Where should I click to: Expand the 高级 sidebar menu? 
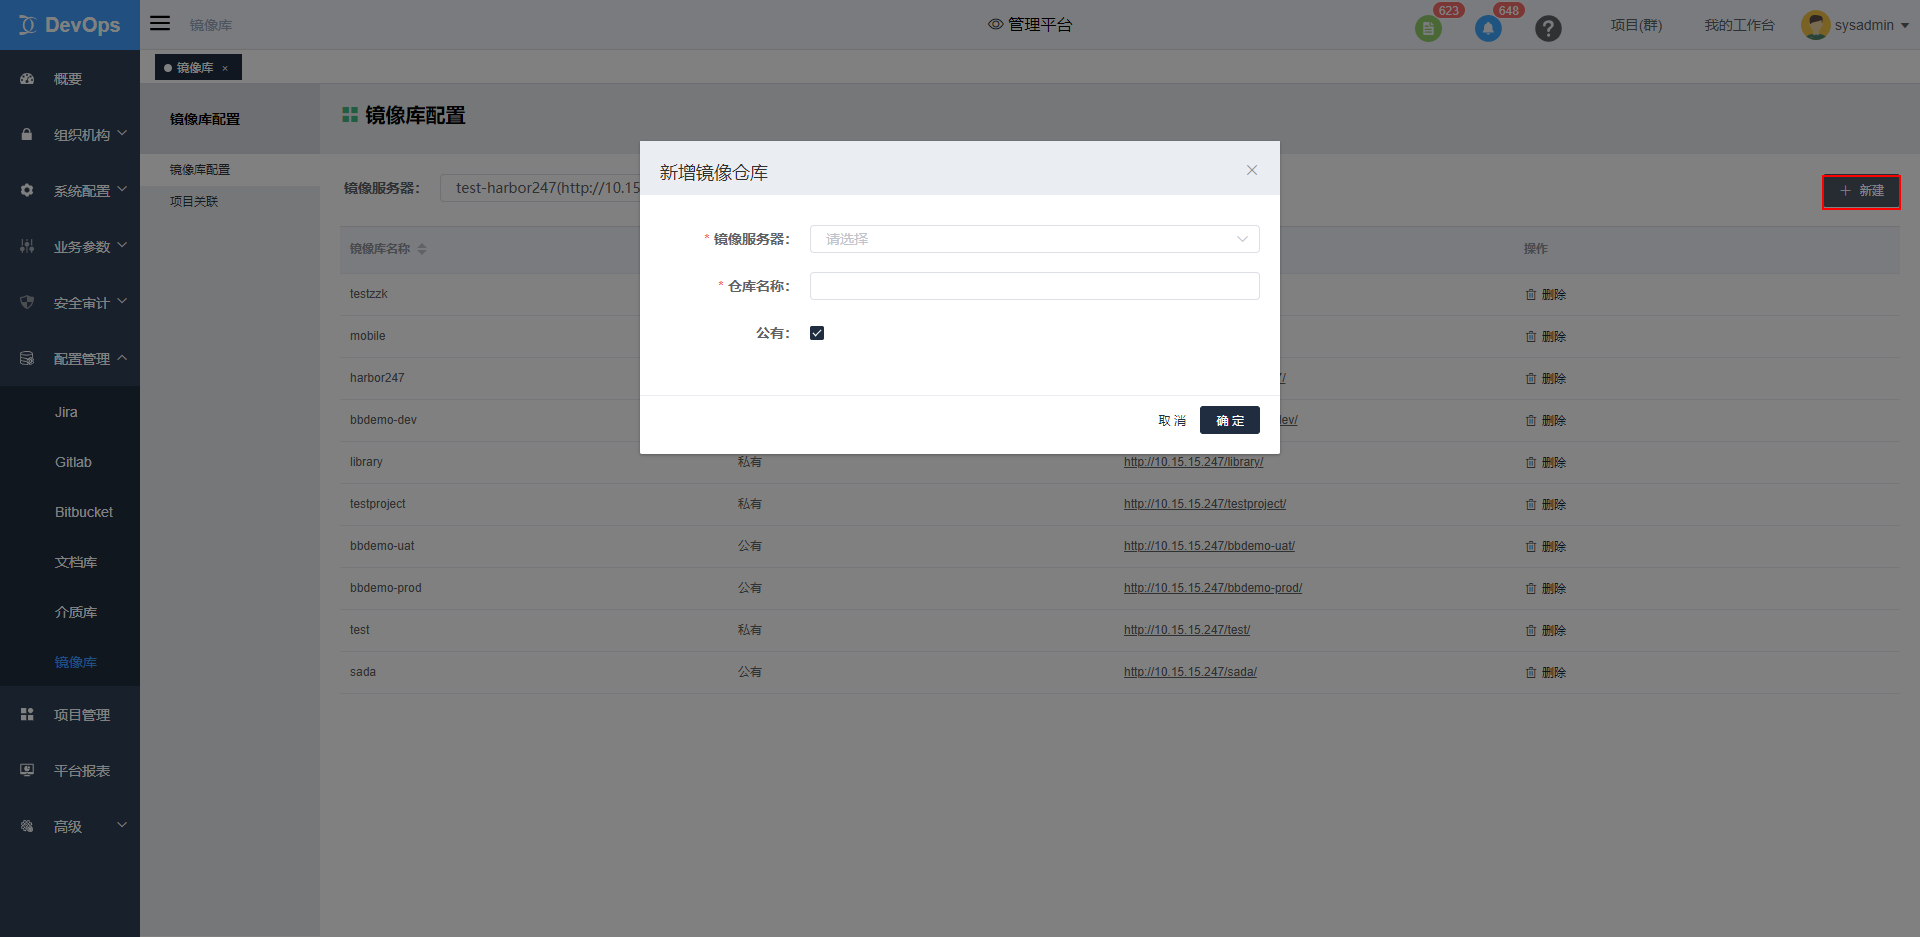(70, 826)
